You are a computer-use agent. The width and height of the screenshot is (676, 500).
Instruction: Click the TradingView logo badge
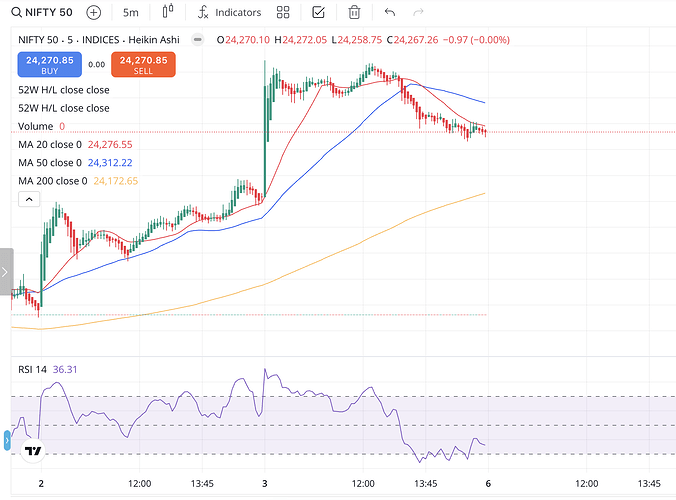(x=33, y=451)
